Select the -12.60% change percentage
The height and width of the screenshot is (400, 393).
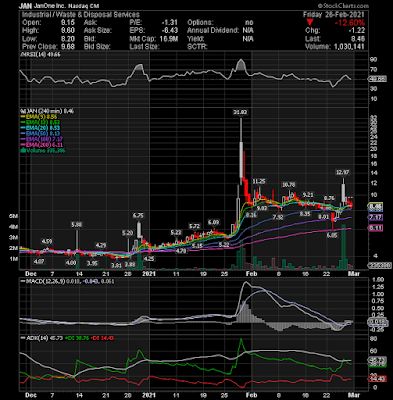click(x=350, y=23)
